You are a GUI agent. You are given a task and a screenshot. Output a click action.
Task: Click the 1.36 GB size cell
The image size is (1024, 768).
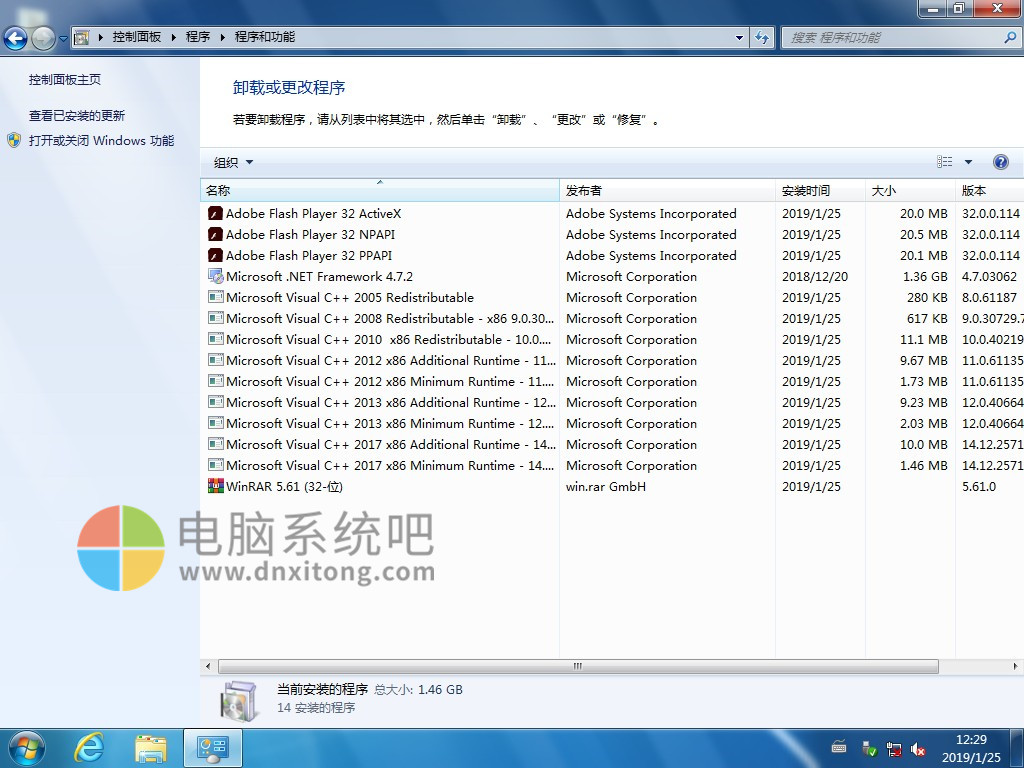(925, 277)
